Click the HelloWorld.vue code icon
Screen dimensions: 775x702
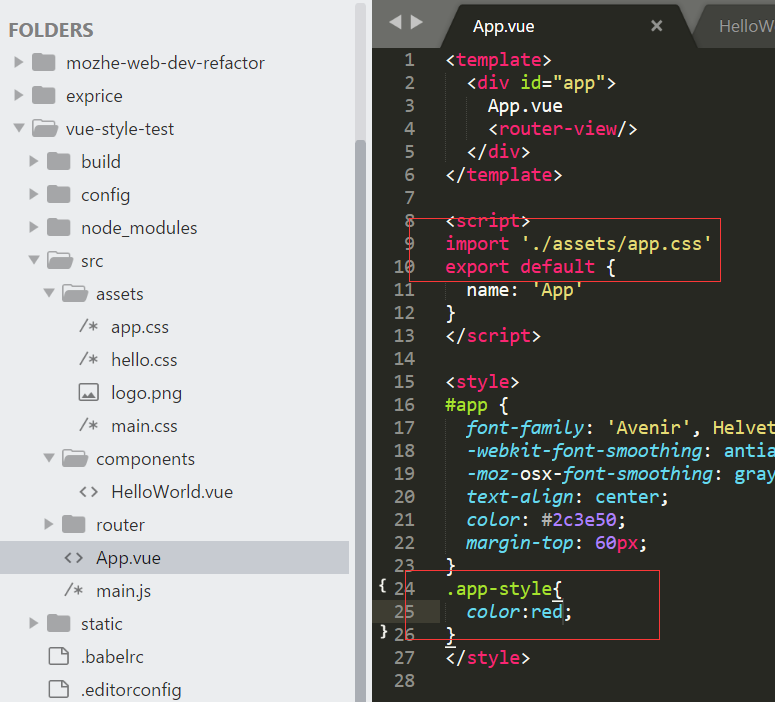click(x=88, y=492)
